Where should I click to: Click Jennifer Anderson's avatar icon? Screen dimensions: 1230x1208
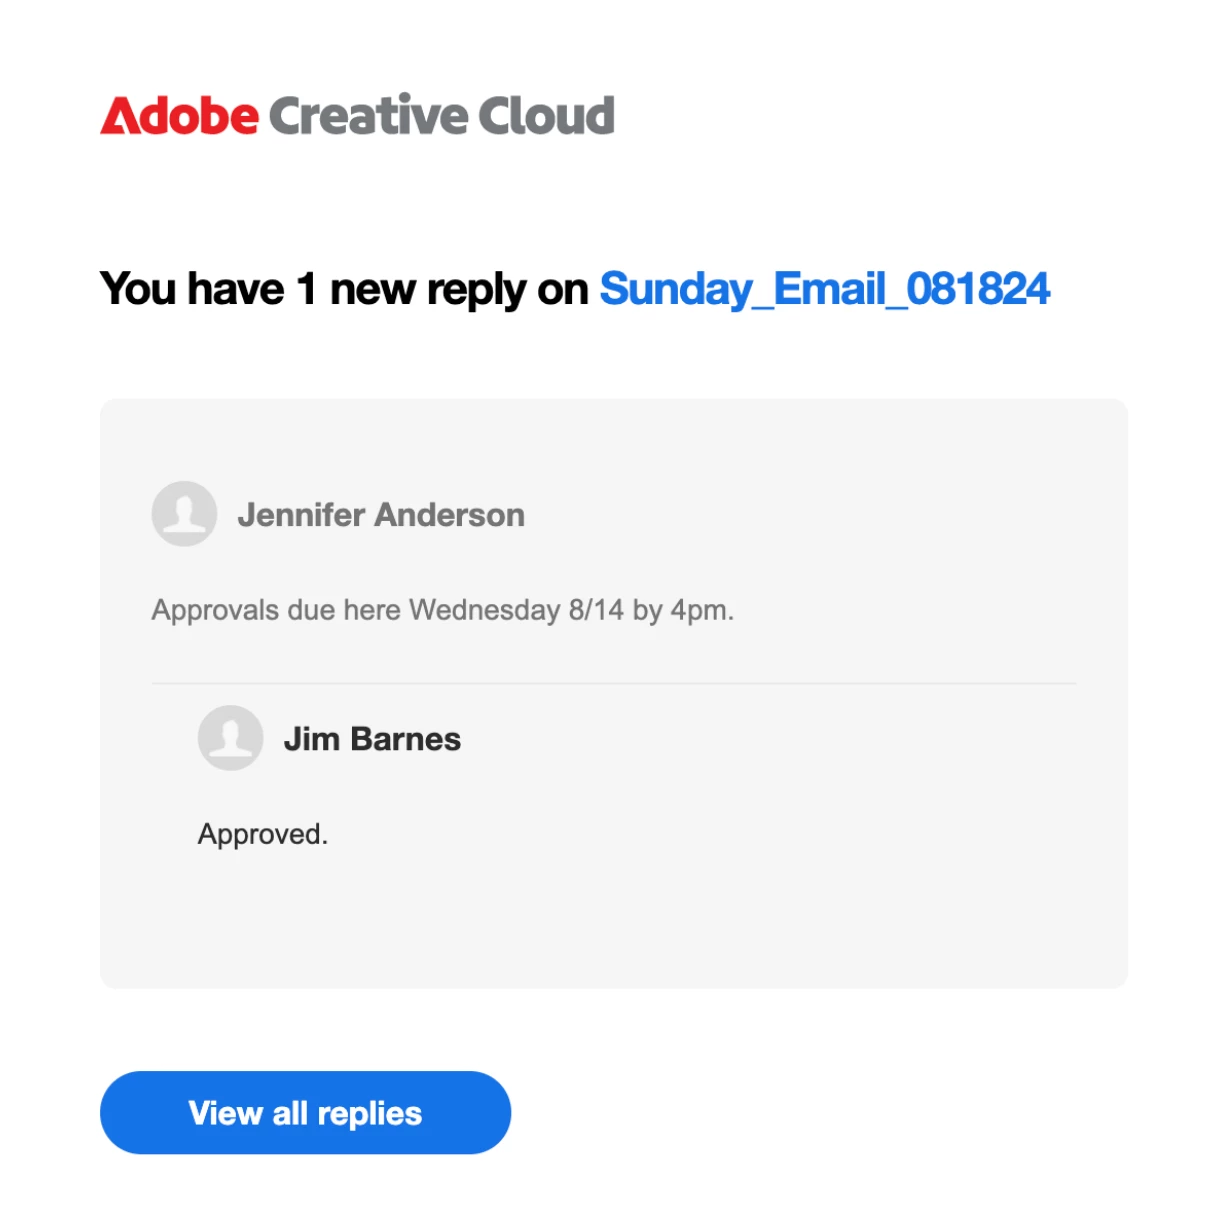[184, 514]
